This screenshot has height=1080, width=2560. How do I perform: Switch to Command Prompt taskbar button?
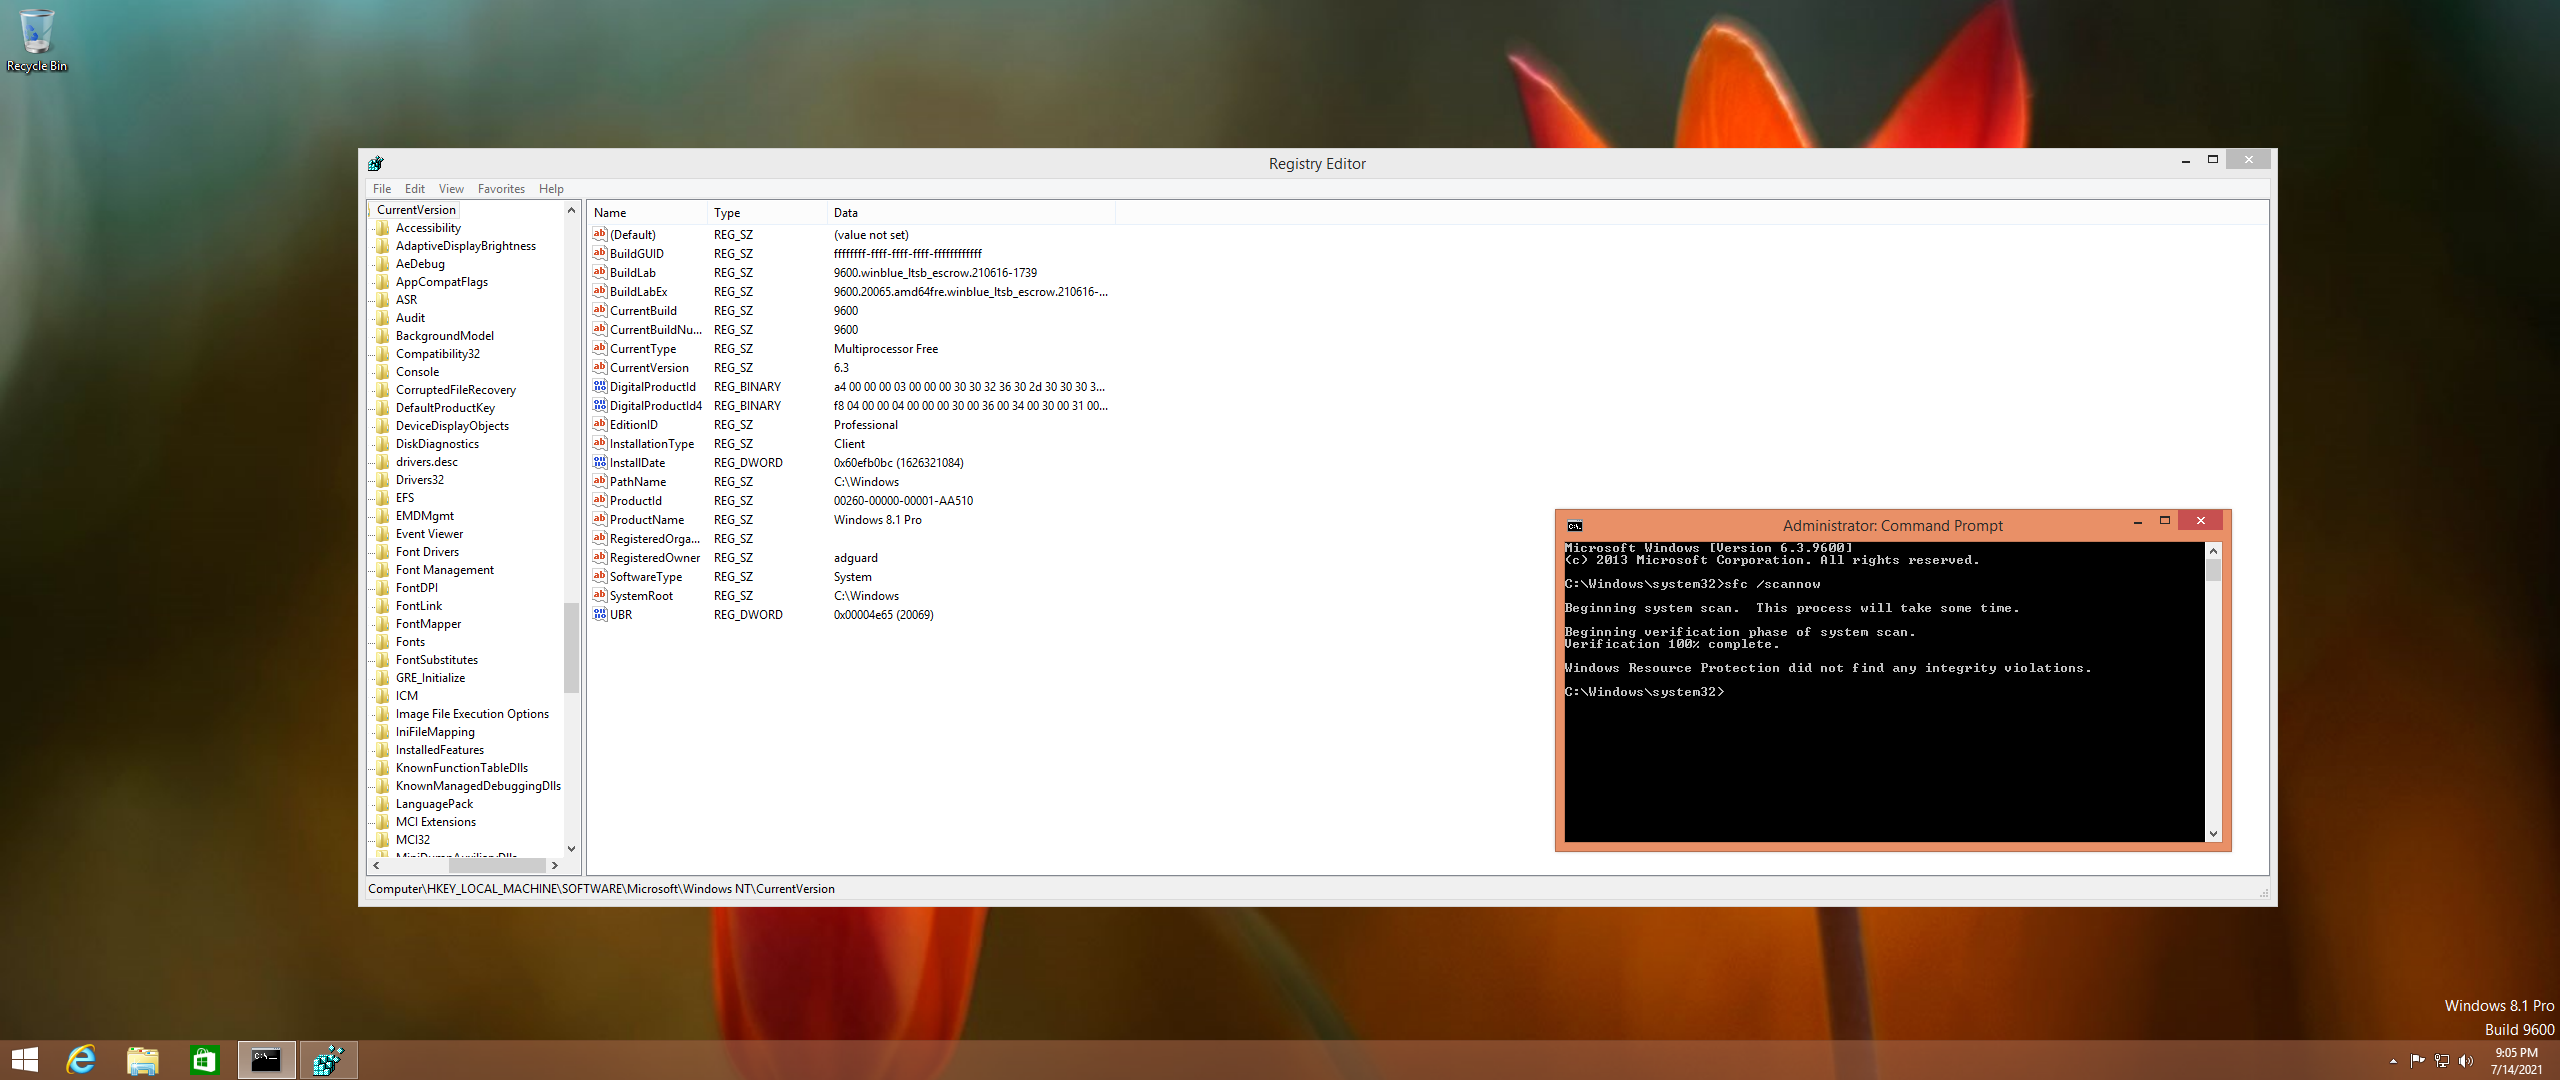click(x=266, y=1060)
